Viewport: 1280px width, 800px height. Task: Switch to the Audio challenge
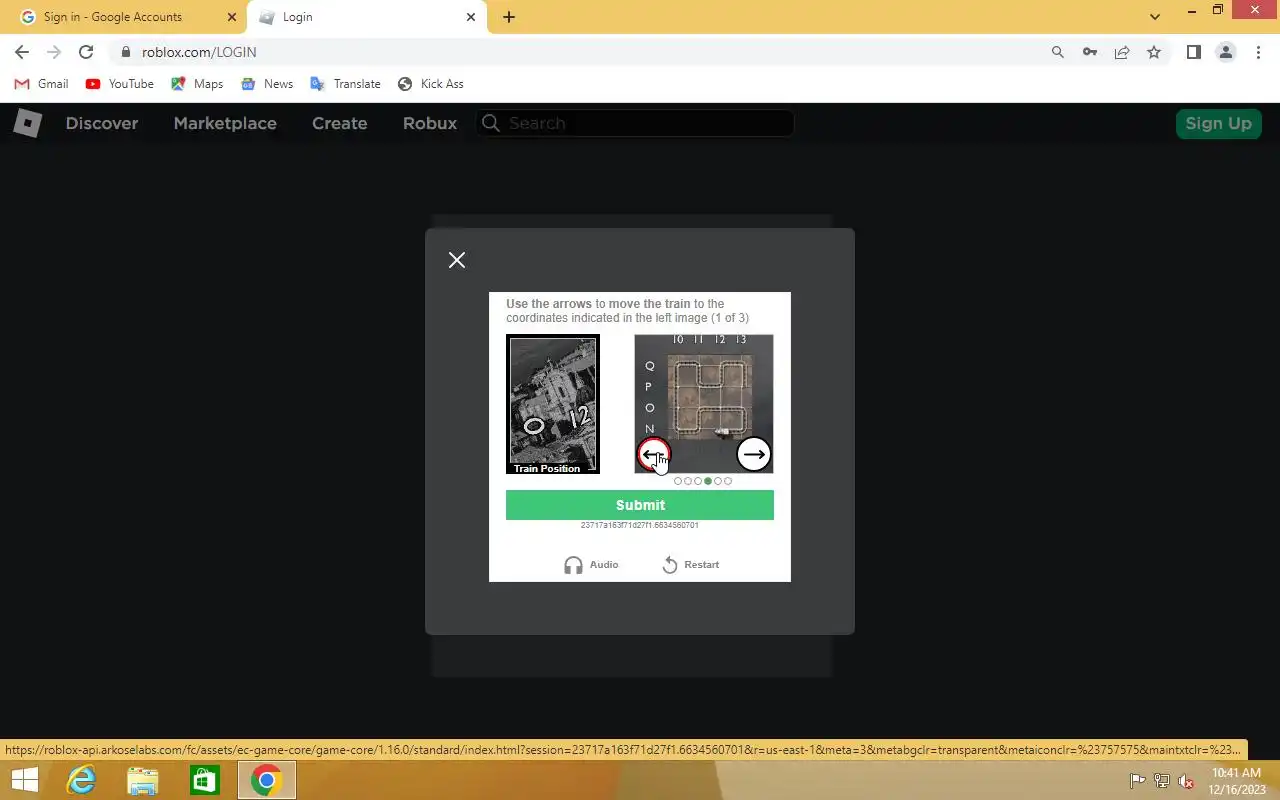[x=591, y=565]
